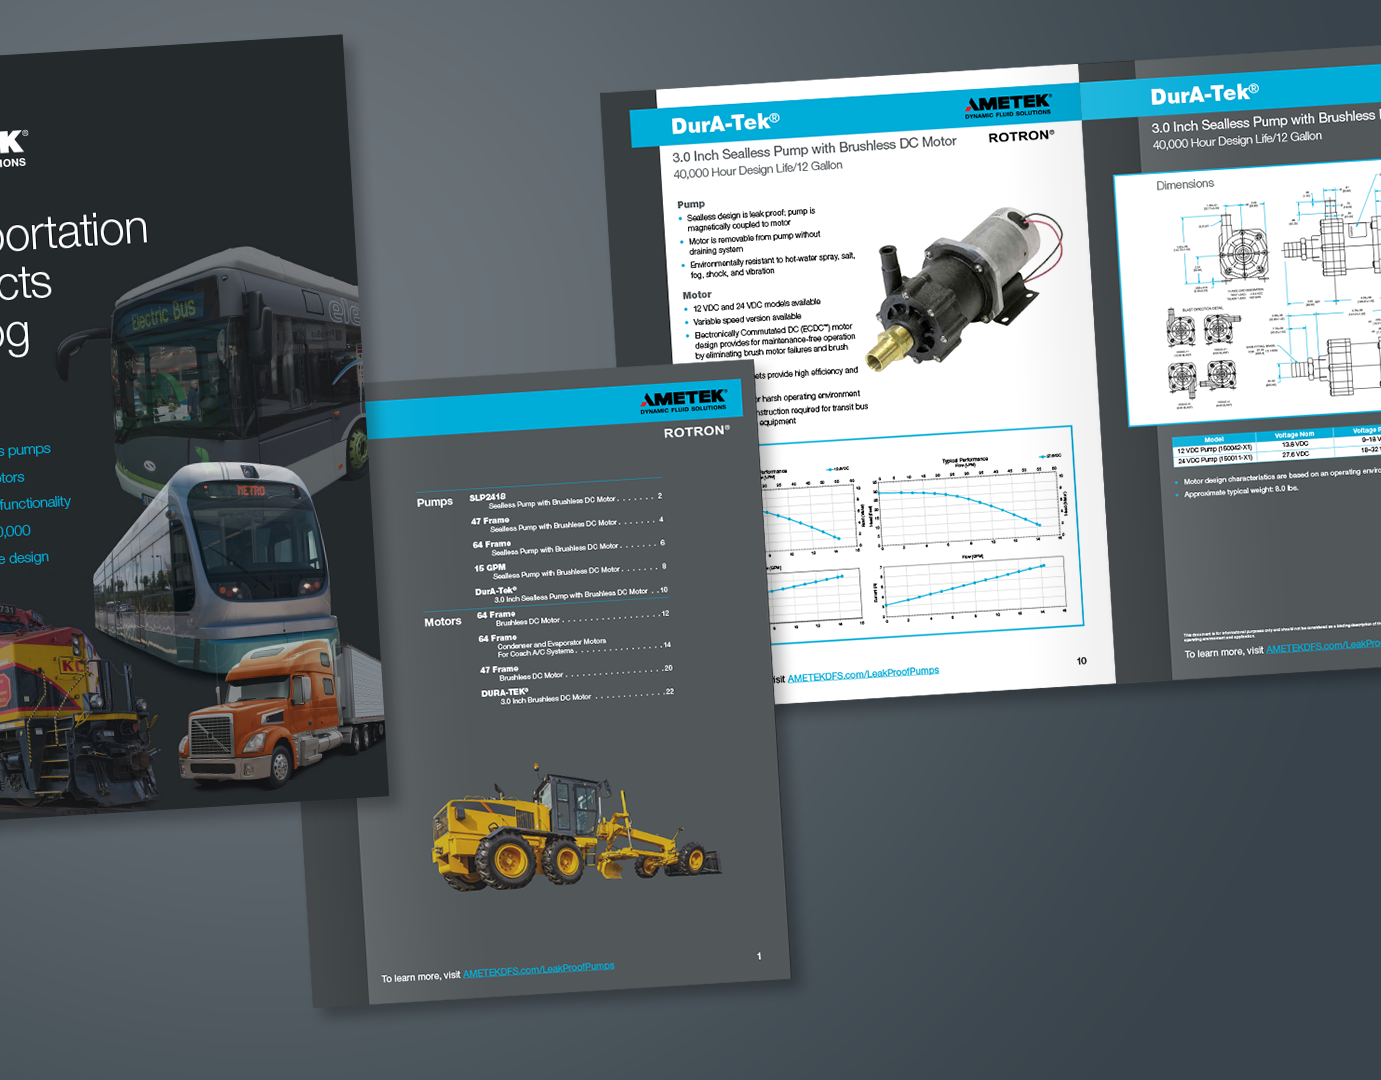The height and width of the screenshot is (1080, 1381).
Task: Click the AMETEK logo on the DurA-Tek pump page
Action: pyautogui.click(x=1008, y=106)
